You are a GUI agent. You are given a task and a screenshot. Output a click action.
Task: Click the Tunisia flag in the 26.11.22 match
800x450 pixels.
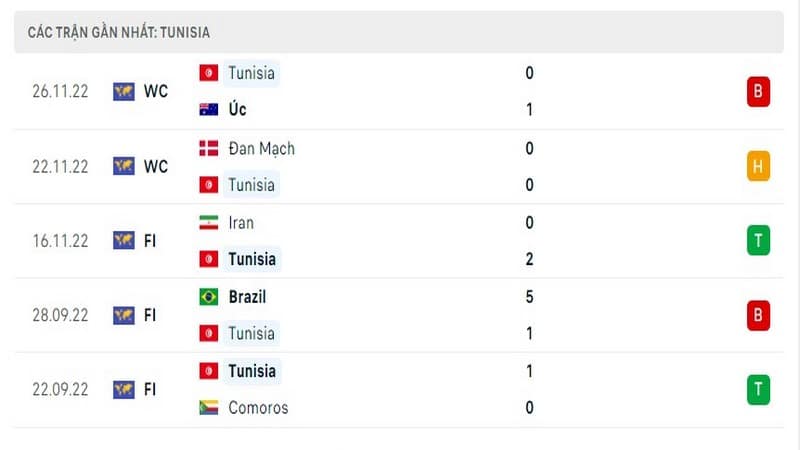pos(208,73)
